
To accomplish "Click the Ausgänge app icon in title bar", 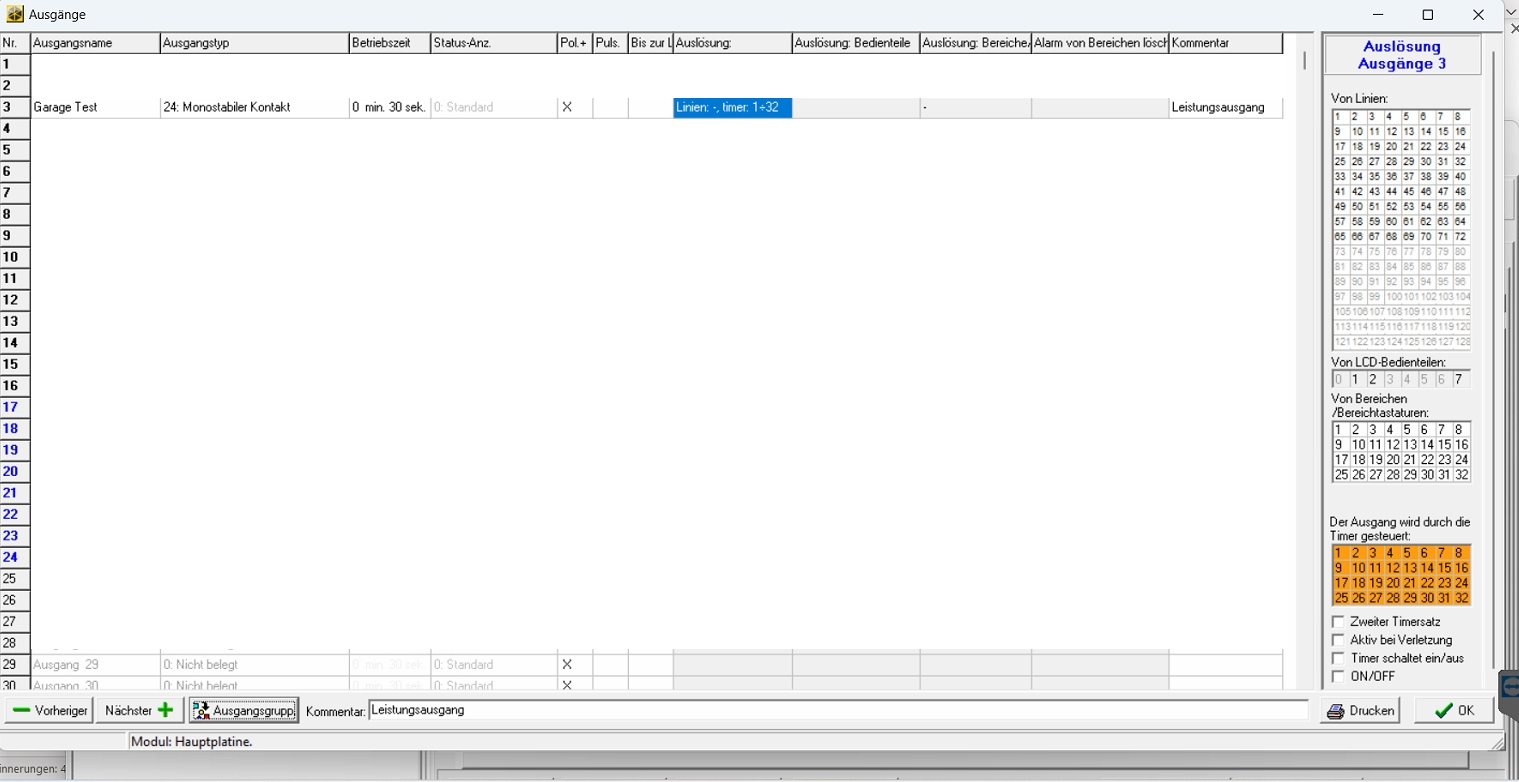I will (15, 15).
